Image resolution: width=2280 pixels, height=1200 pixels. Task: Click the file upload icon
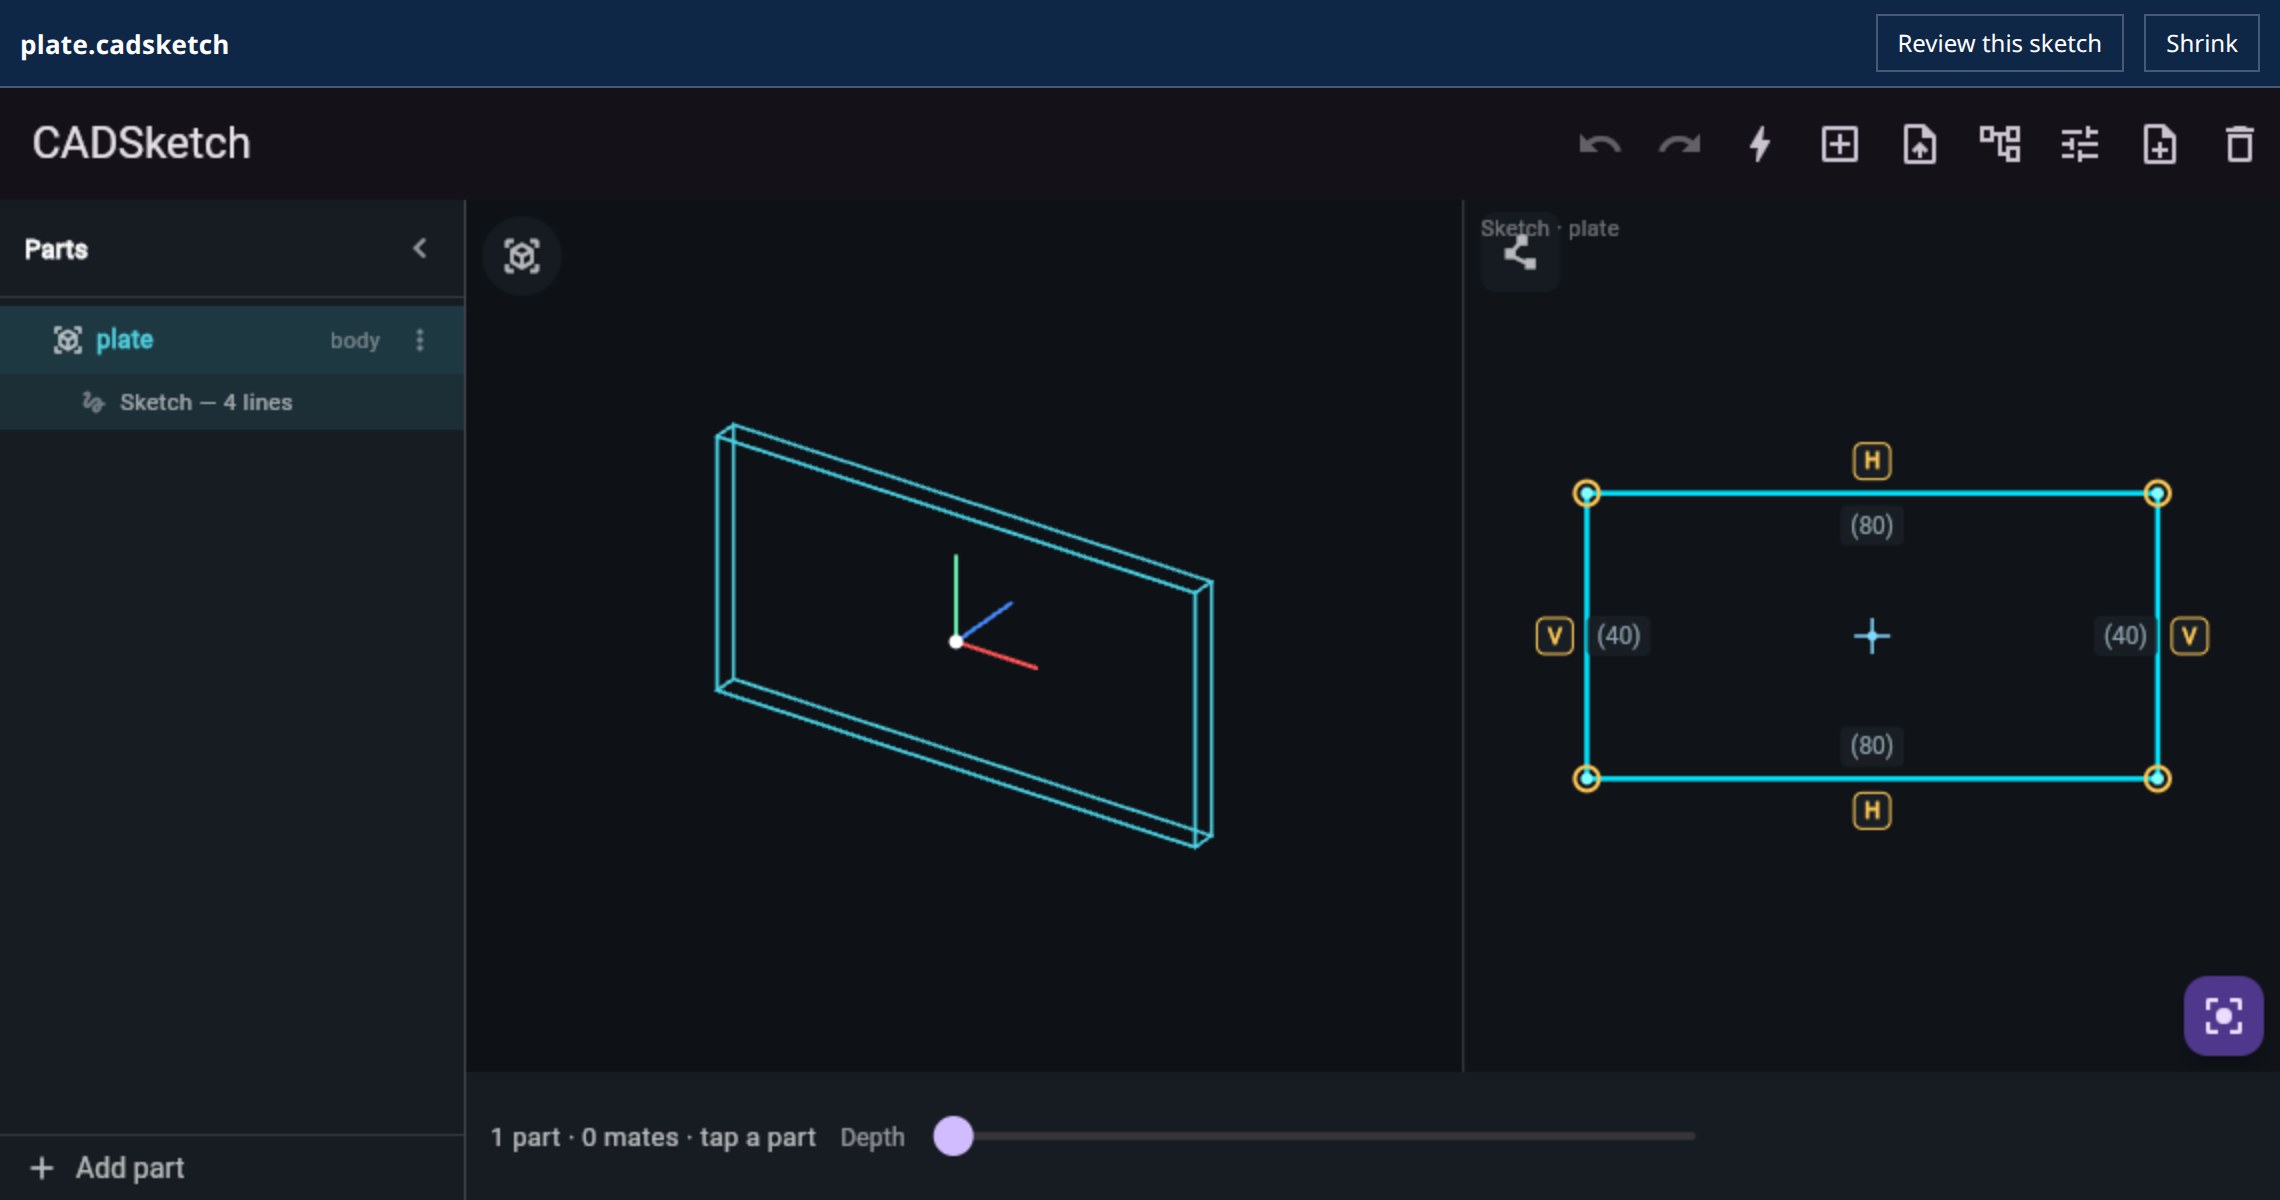1919,145
